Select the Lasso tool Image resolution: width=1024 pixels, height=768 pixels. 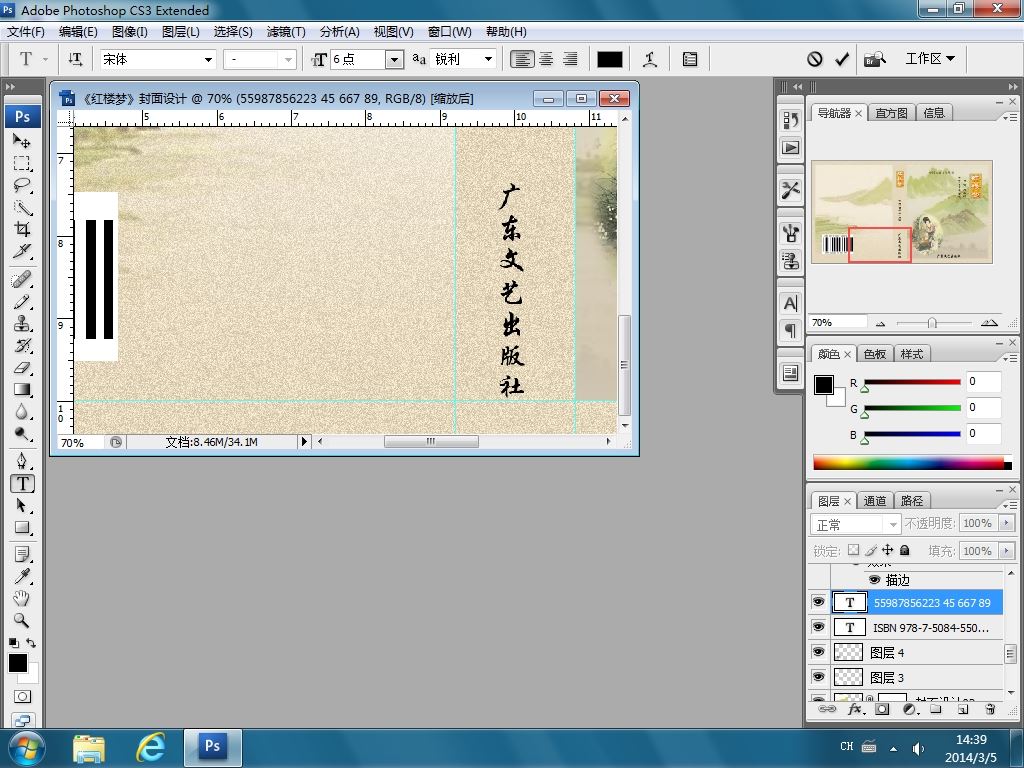click(22, 185)
